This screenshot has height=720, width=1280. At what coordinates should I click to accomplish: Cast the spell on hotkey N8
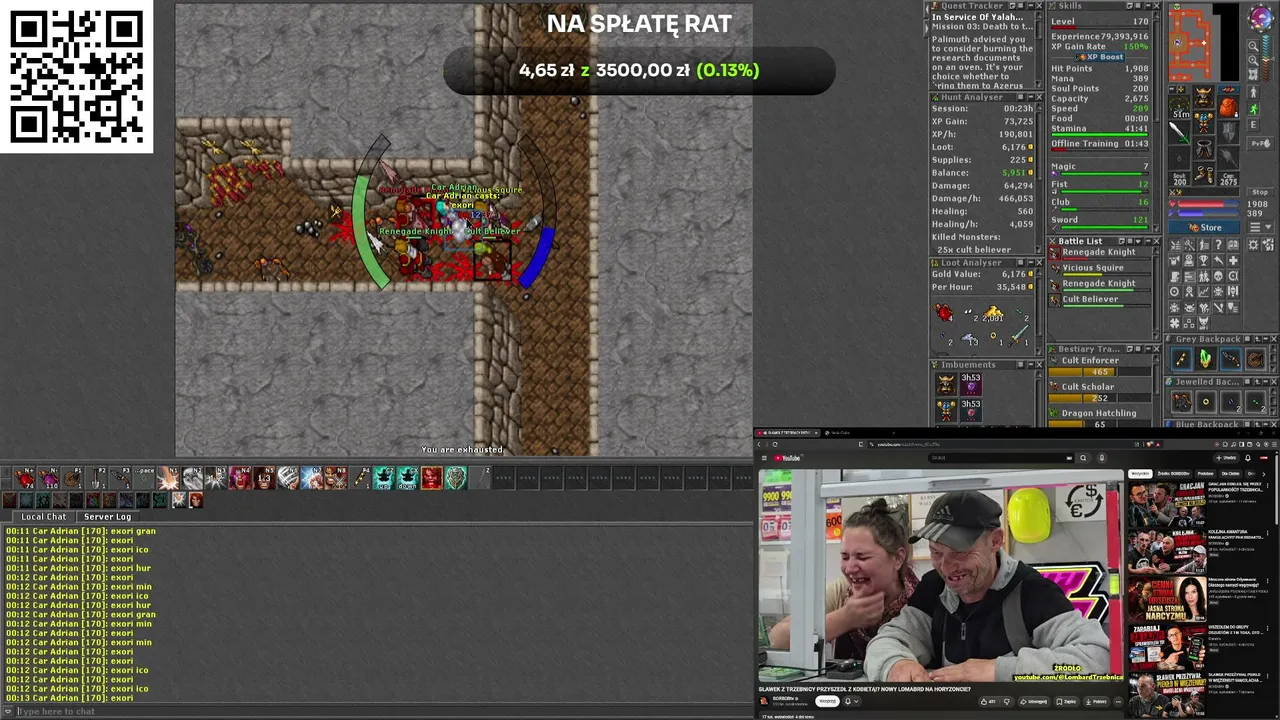336,479
